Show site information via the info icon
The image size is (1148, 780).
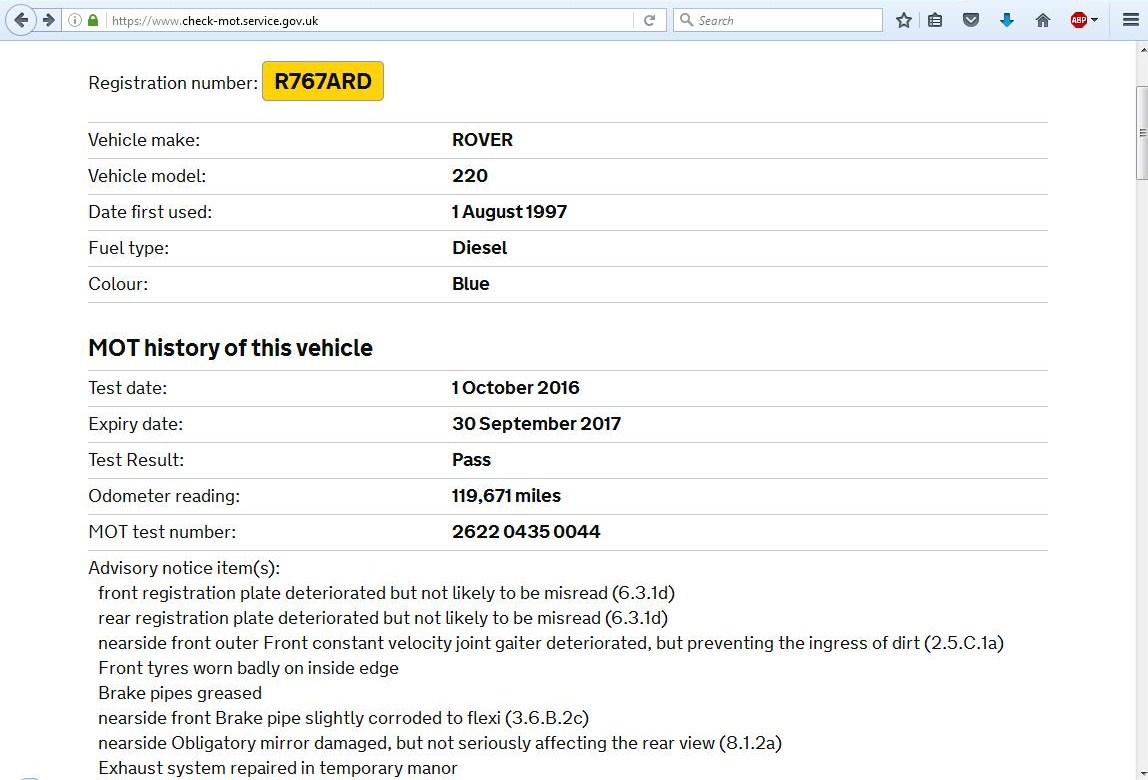(75, 21)
